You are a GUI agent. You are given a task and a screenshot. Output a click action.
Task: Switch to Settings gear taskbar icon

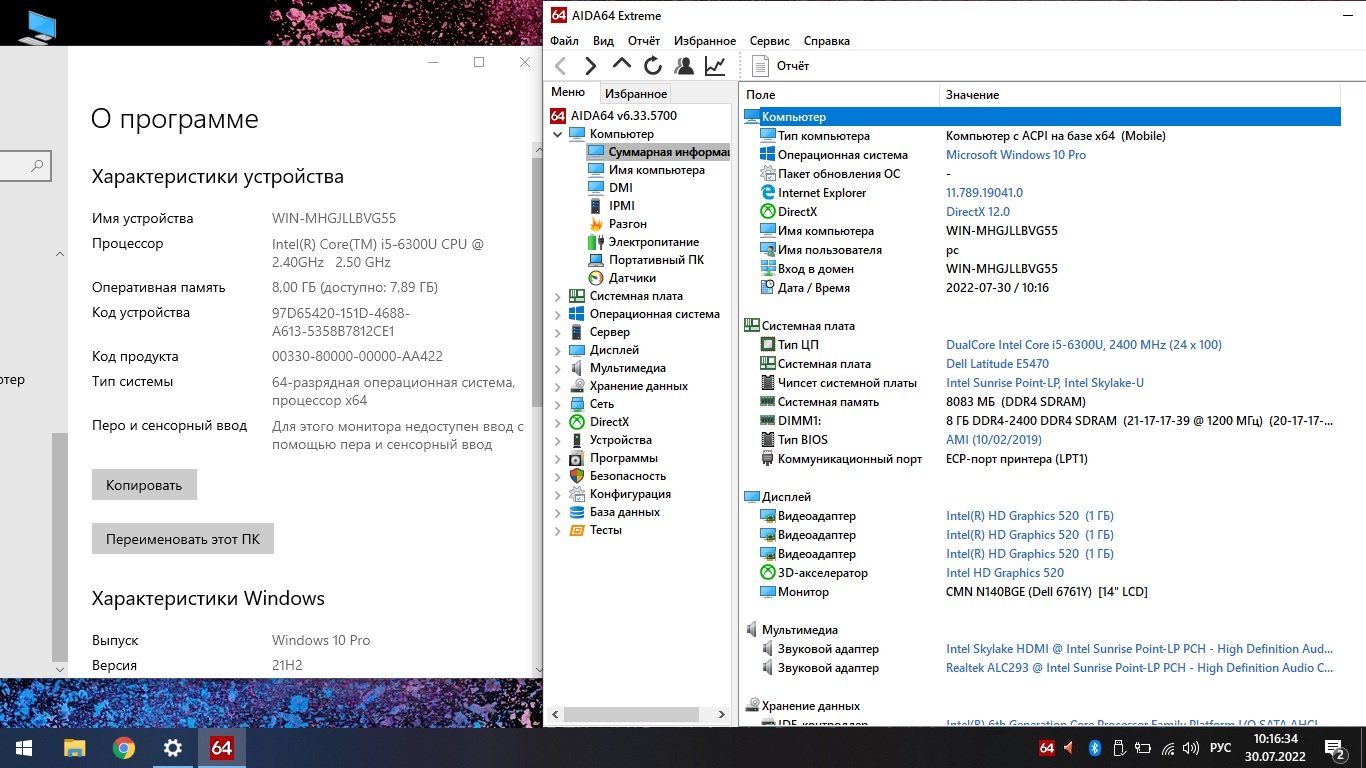coord(173,748)
